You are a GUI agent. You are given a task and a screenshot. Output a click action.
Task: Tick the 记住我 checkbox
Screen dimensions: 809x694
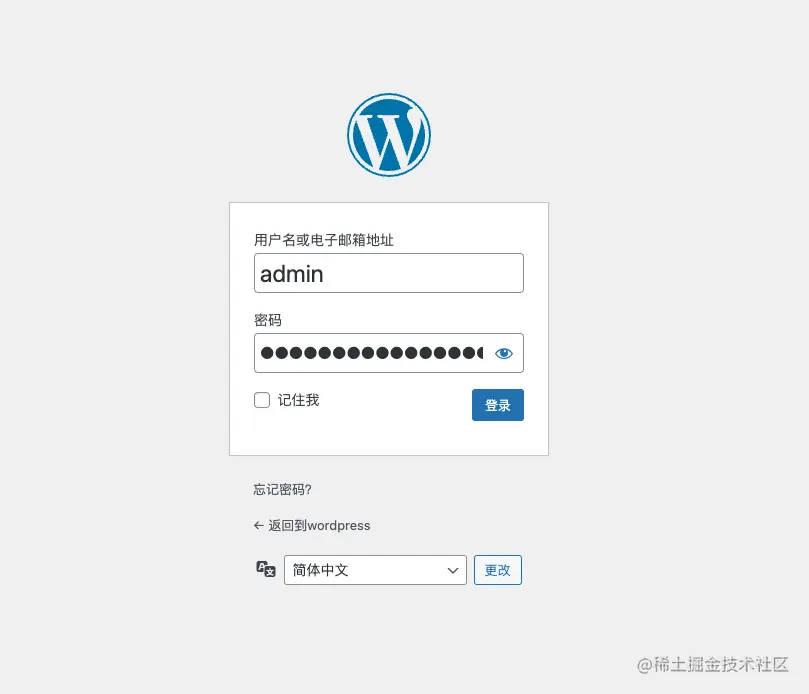click(x=262, y=400)
